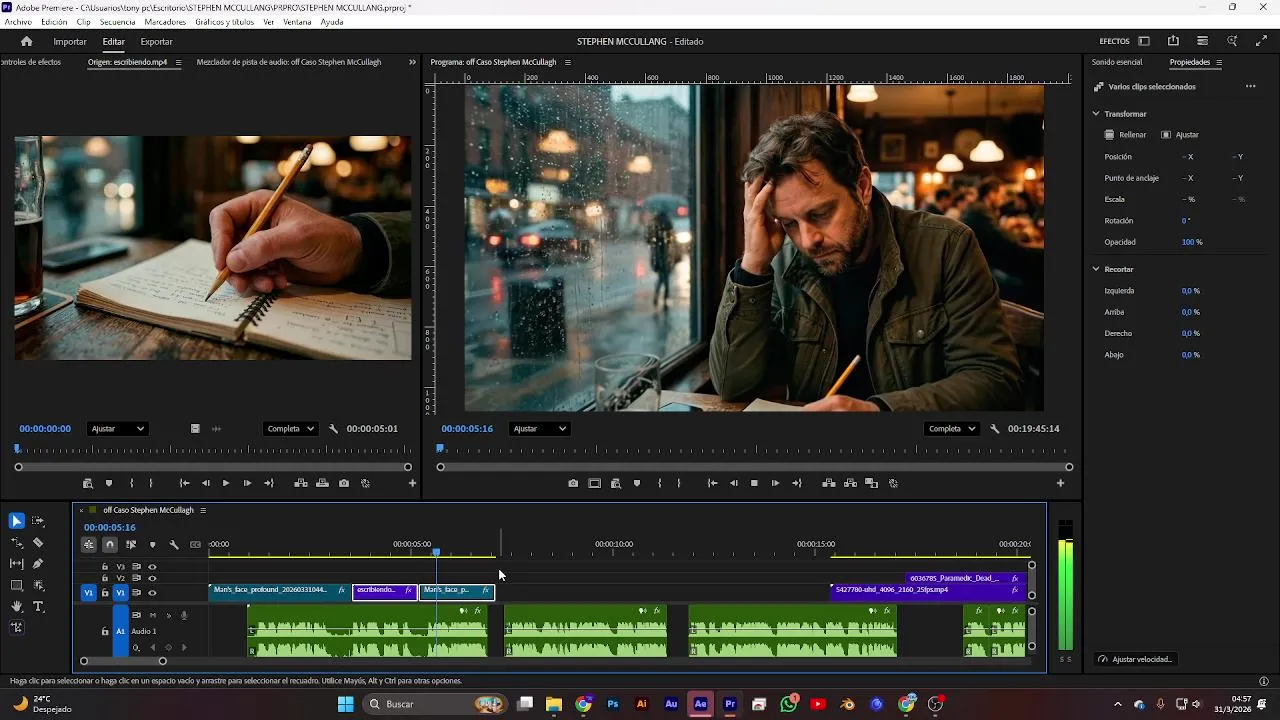Select the escribiendo clip on the timeline
This screenshot has width=1280, height=720.
(378, 591)
